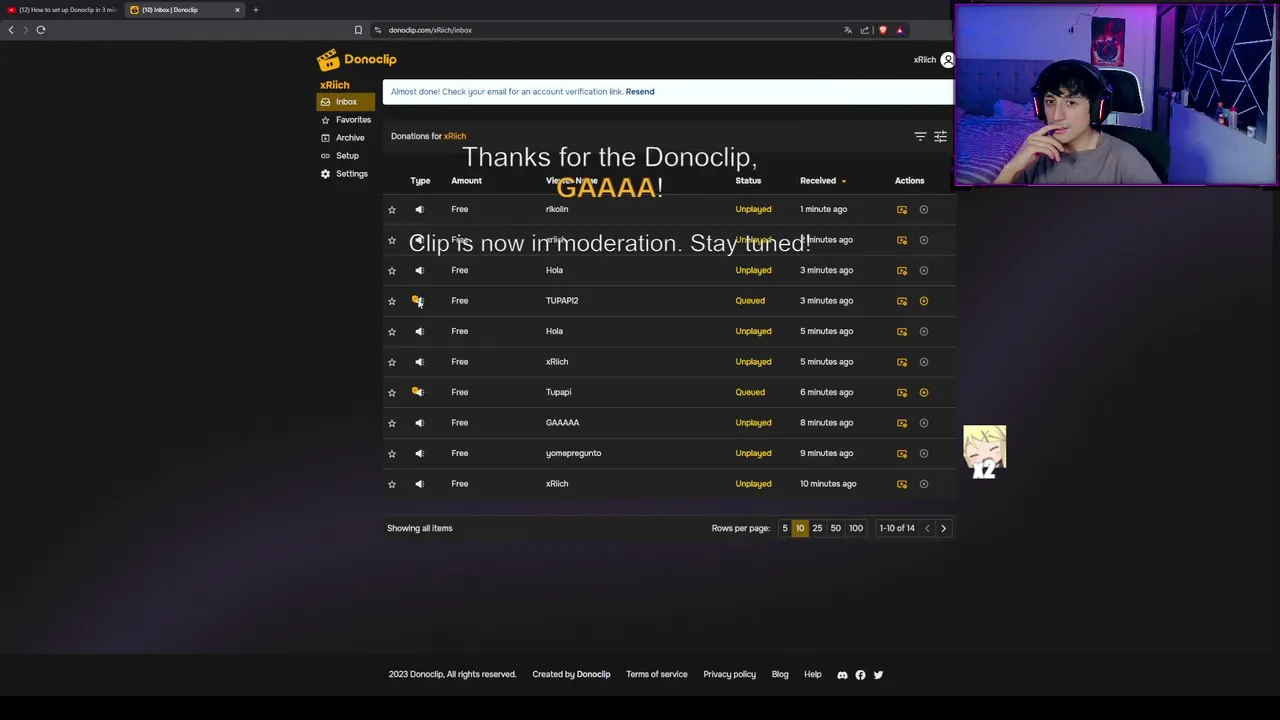The width and height of the screenshot is (1280, 720).
Task: Open Terms of service footer link
Action: click(x=657, y=675)
